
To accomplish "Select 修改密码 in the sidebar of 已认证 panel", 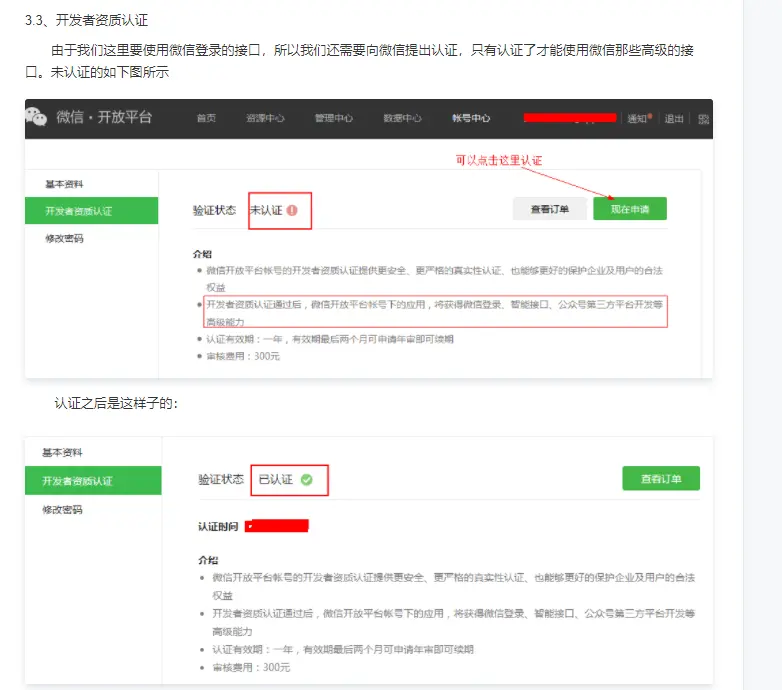I will coord(62,510).
